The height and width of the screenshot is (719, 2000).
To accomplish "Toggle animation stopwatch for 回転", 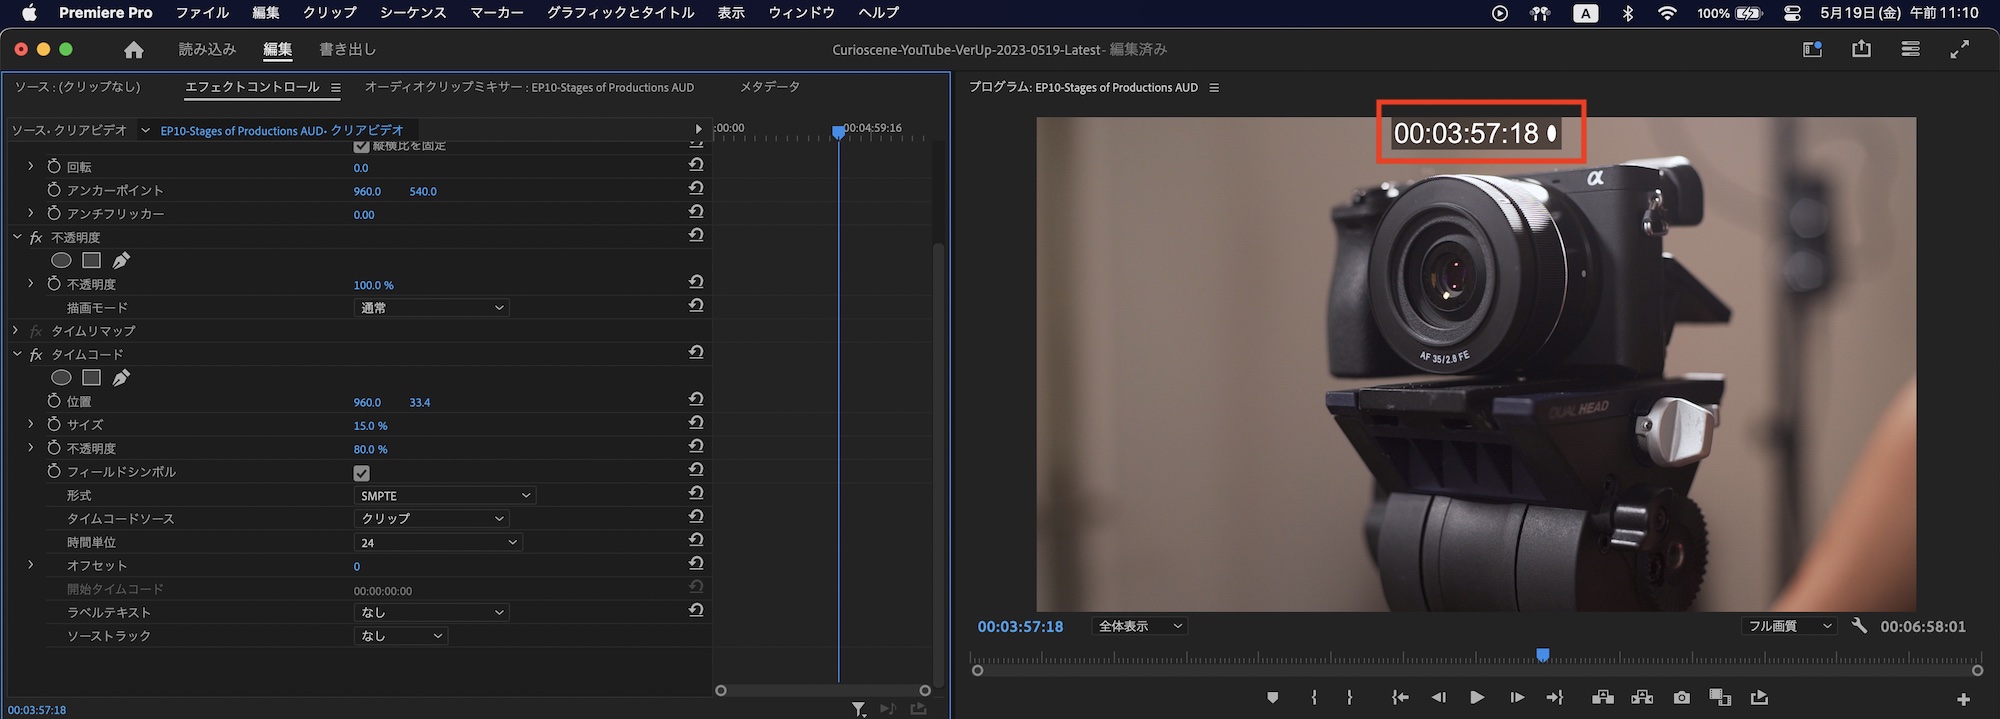I will point(54,167).
